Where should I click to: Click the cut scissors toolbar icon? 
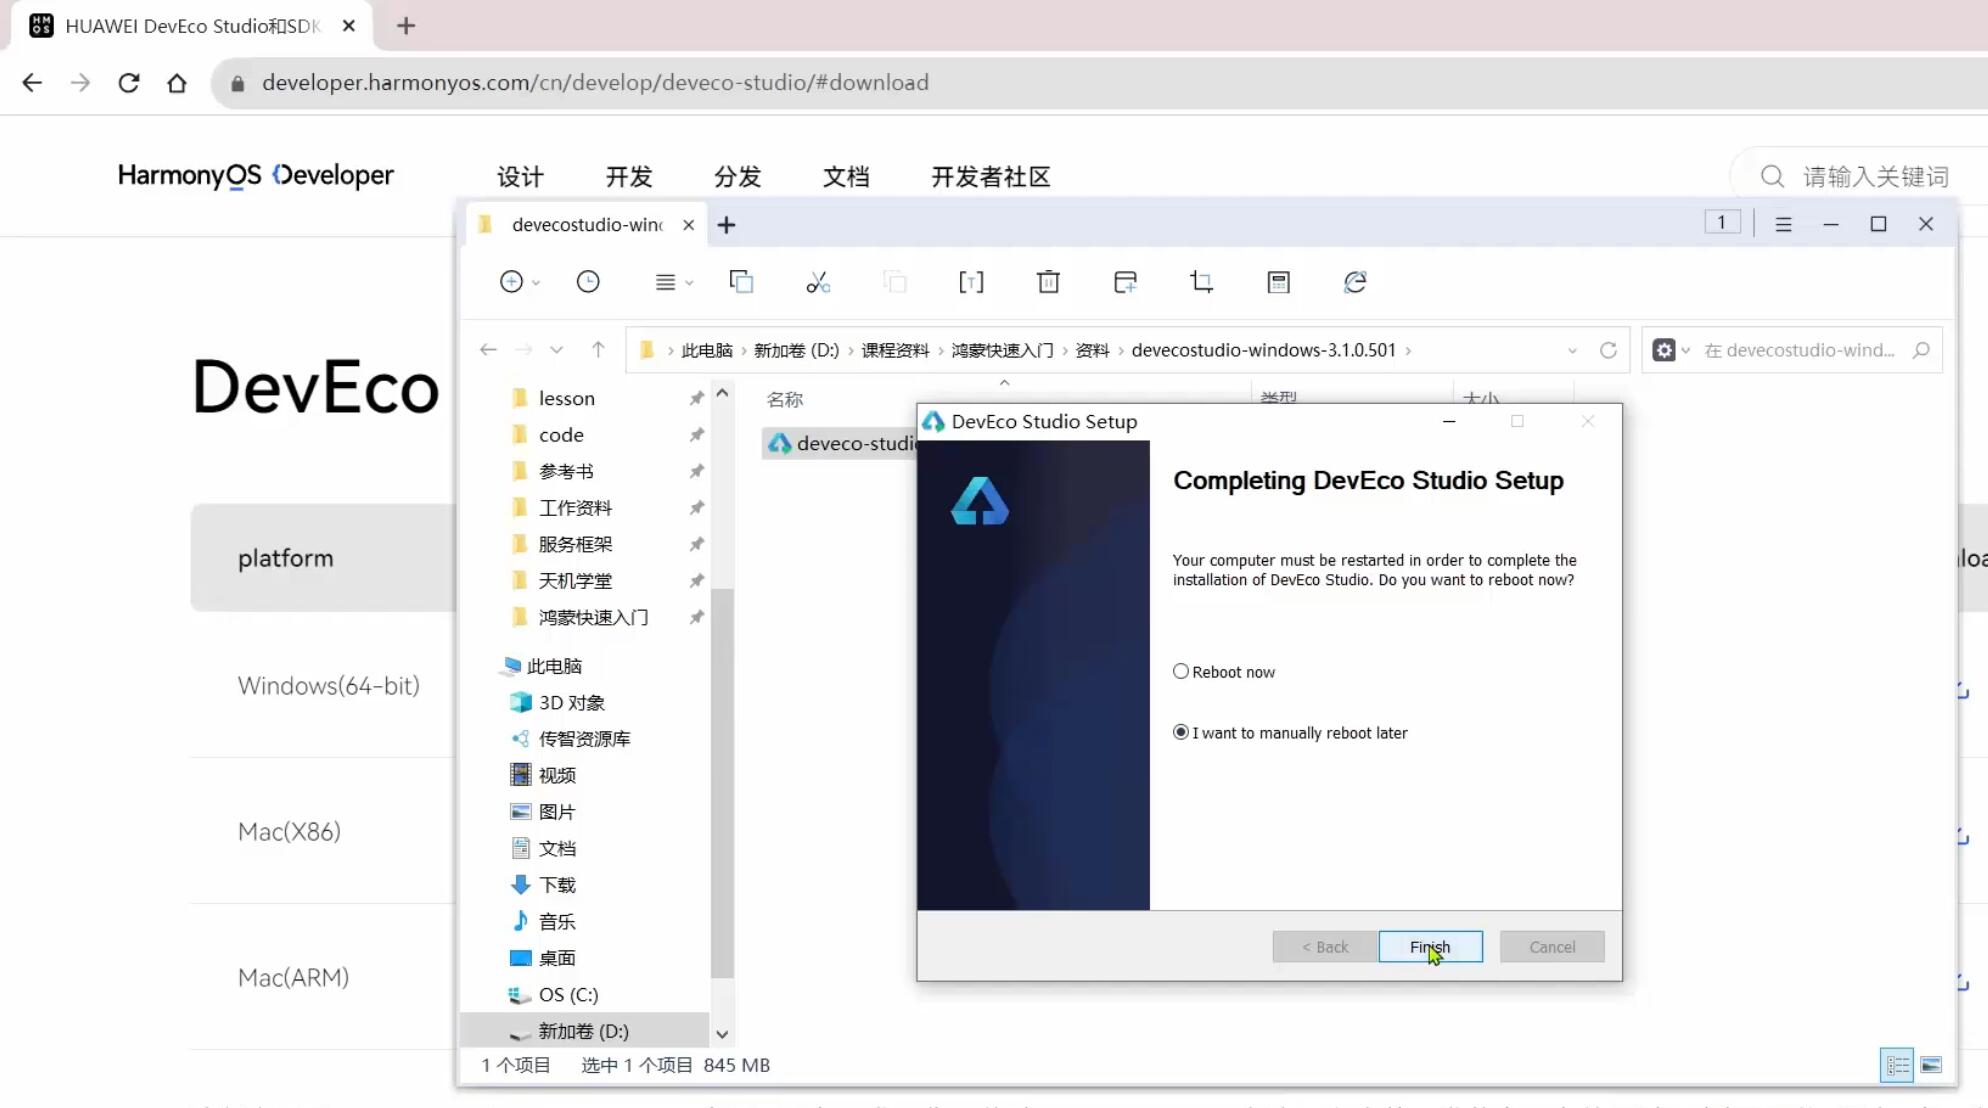[x=818, y=282]
